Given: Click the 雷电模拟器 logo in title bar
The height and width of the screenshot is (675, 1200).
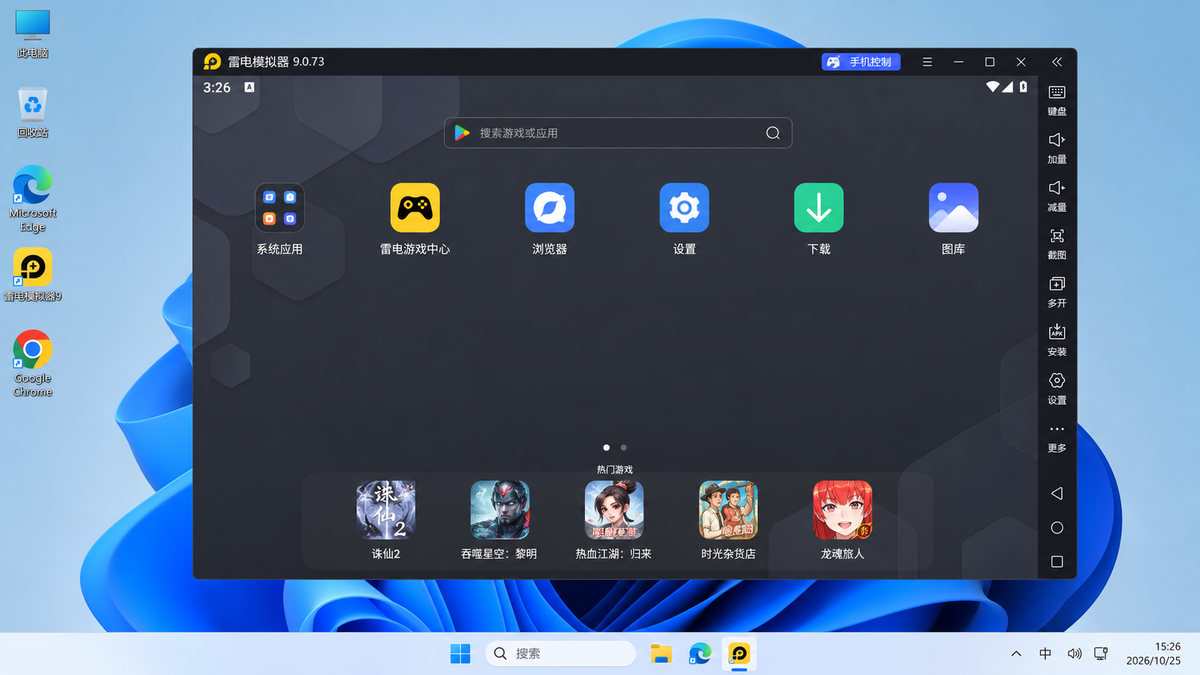Looking at the screenshot, I should [x=212, y=62].
